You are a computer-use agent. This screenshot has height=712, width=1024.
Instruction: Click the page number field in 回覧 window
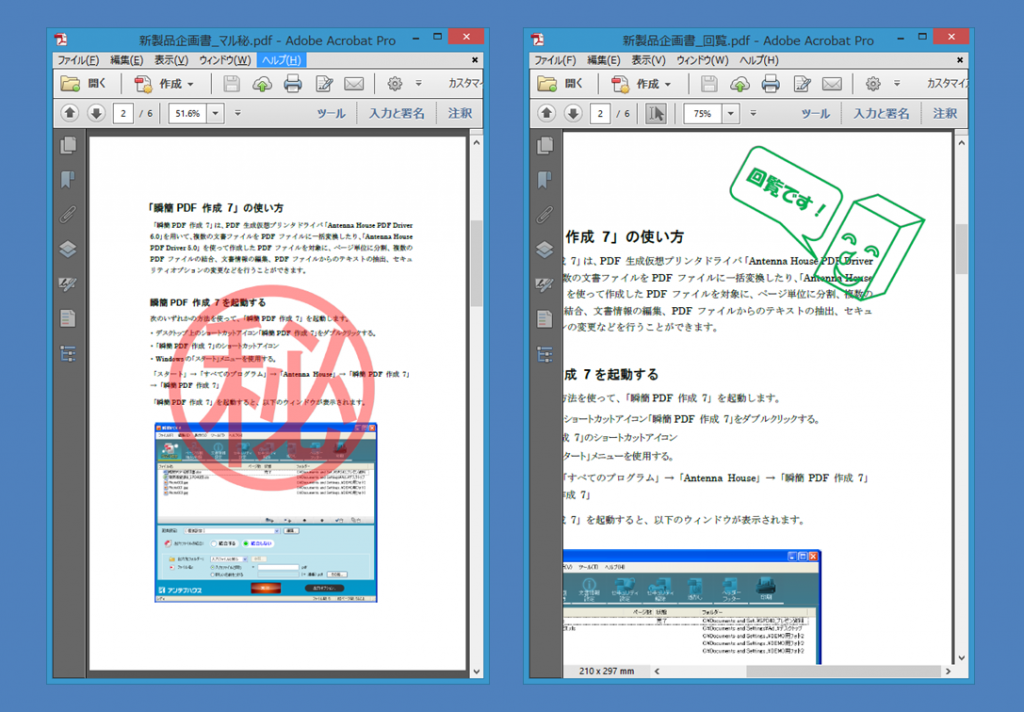(x=600, y=114)
